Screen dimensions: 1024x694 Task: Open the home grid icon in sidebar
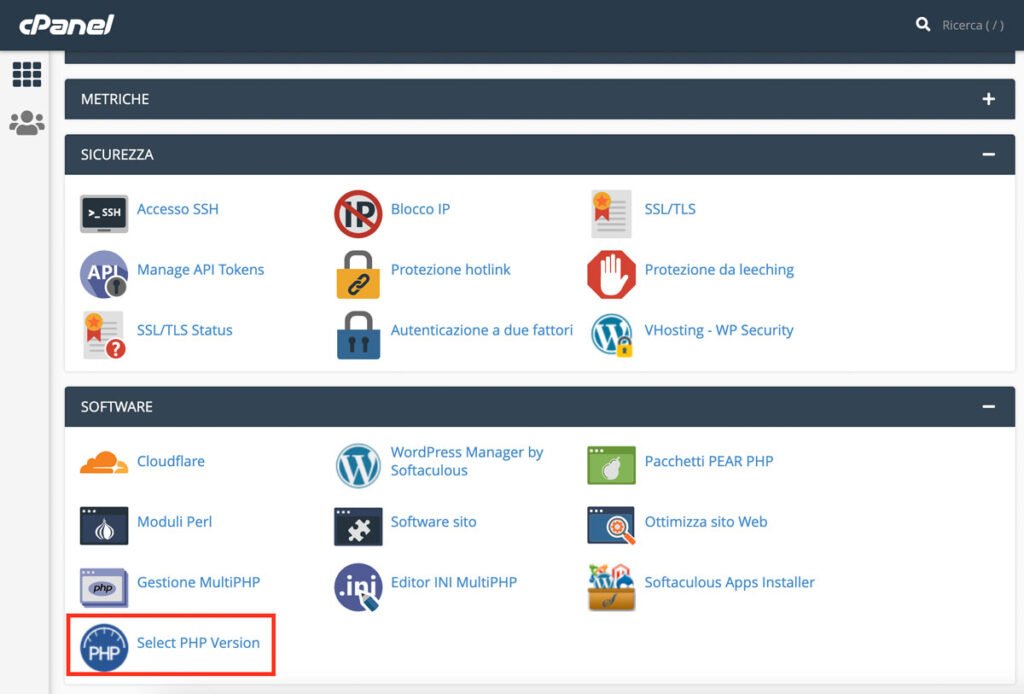click(x=27, y=74)
